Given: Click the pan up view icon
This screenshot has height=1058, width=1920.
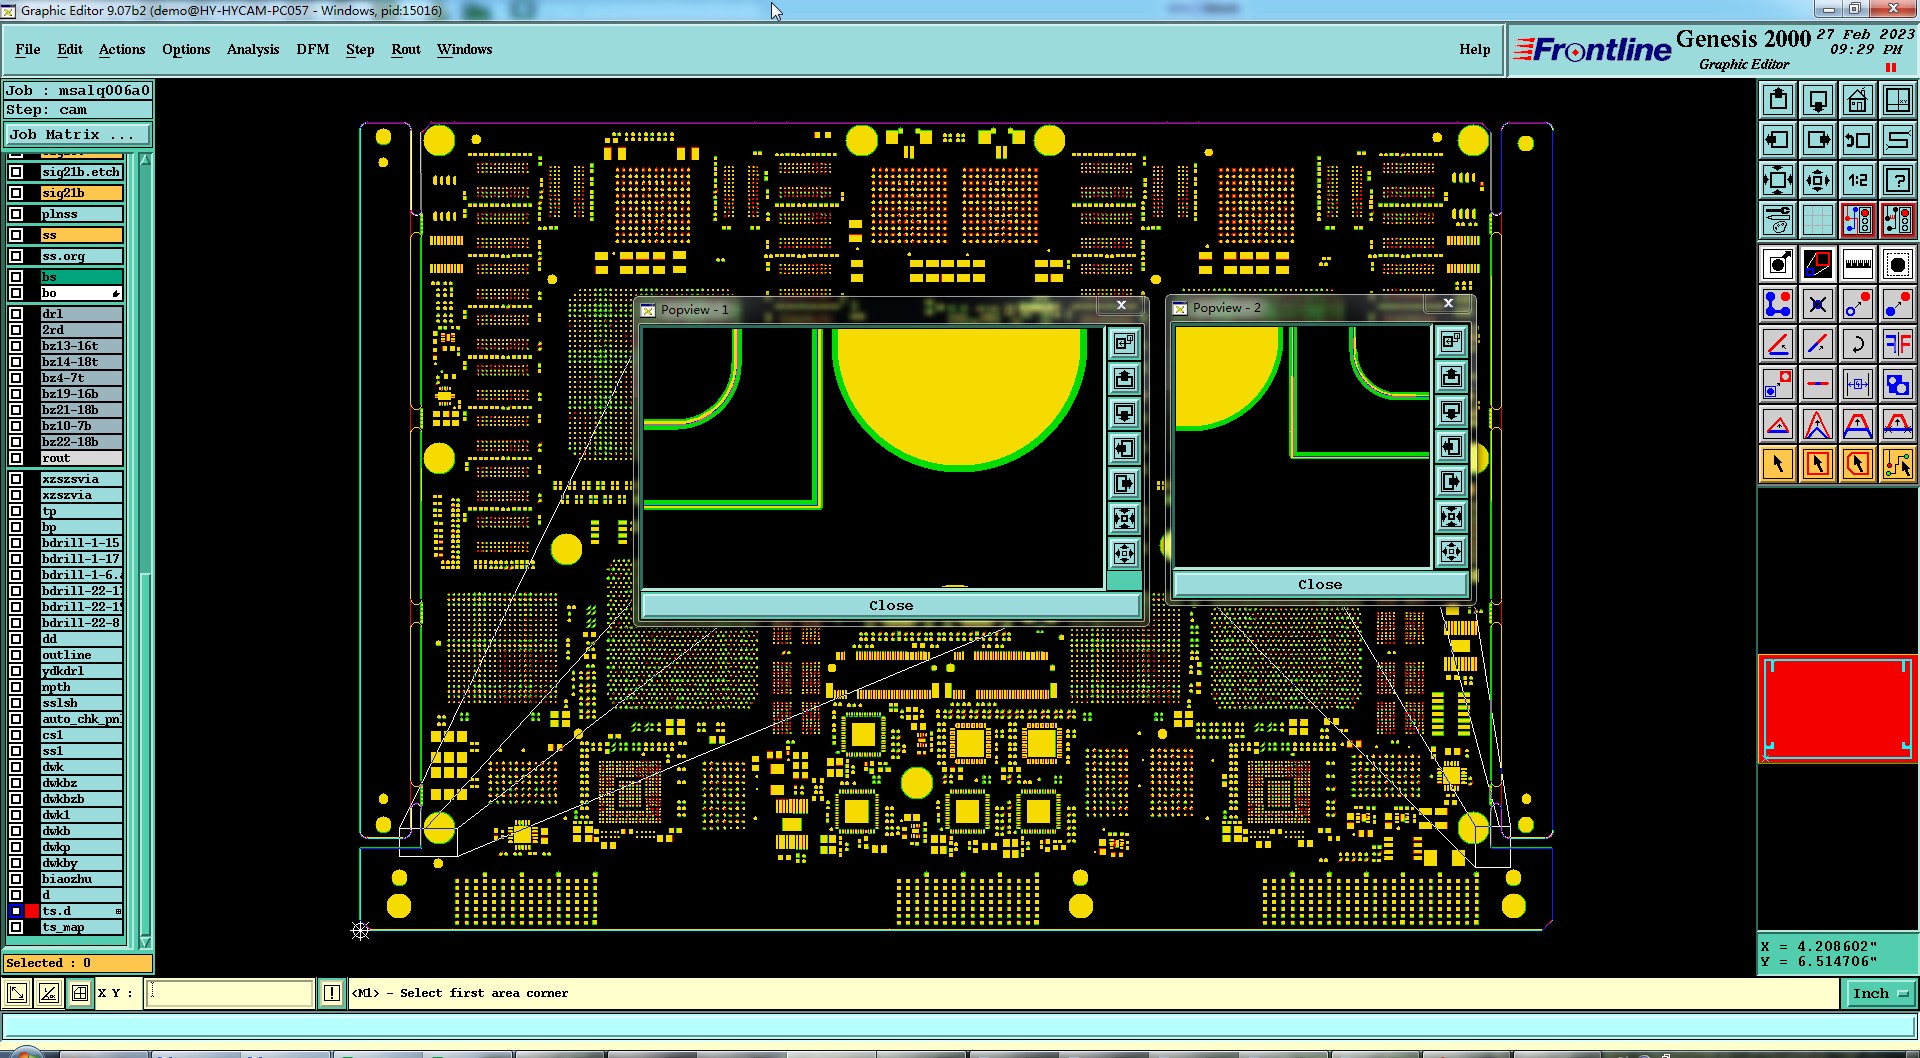Looking at the screenshot, I should click(x=1778, y=100).
